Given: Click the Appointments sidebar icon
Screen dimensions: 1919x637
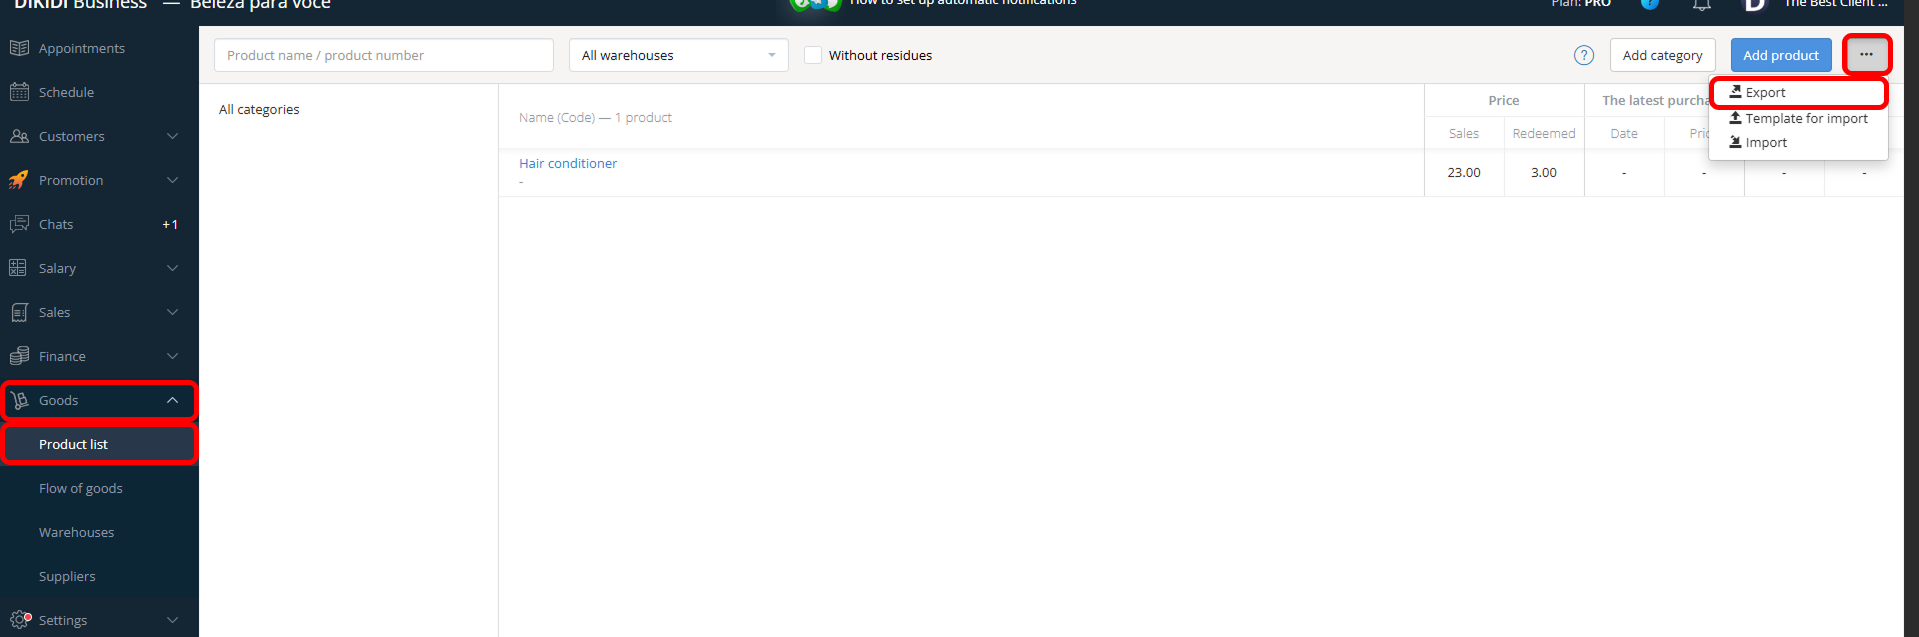Looking at the screenshot, I should (x=19, y=48).
